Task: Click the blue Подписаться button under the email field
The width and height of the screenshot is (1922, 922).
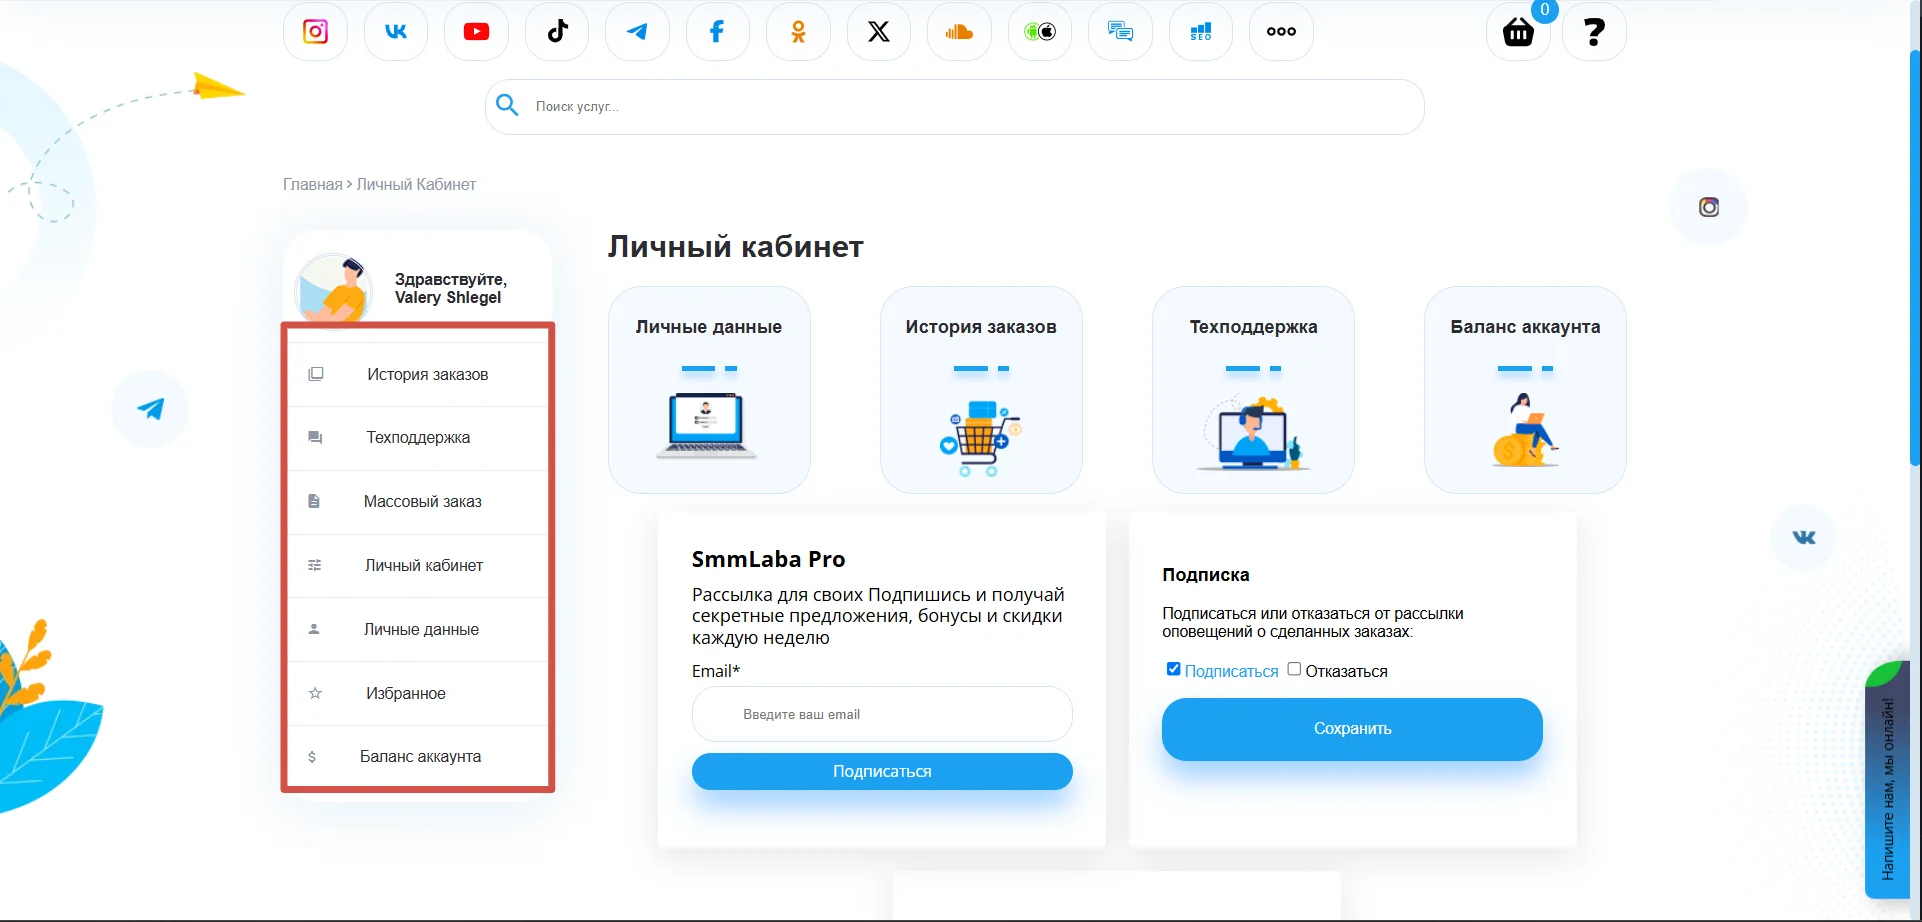Action: (882, 771)
